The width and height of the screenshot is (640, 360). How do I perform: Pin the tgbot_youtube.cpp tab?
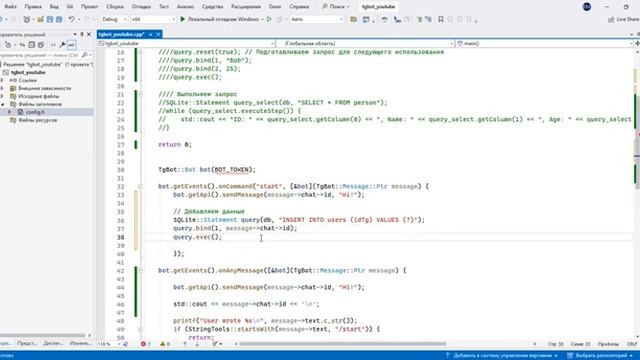click(151, 34)
